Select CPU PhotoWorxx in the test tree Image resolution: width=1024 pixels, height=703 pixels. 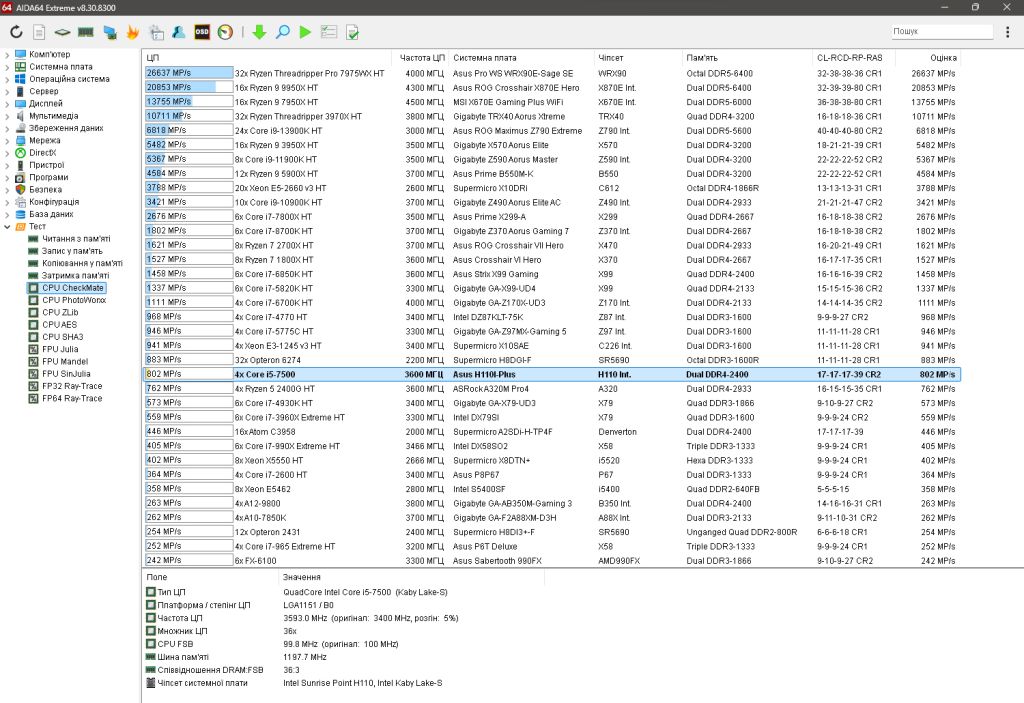tap(74, 300)
